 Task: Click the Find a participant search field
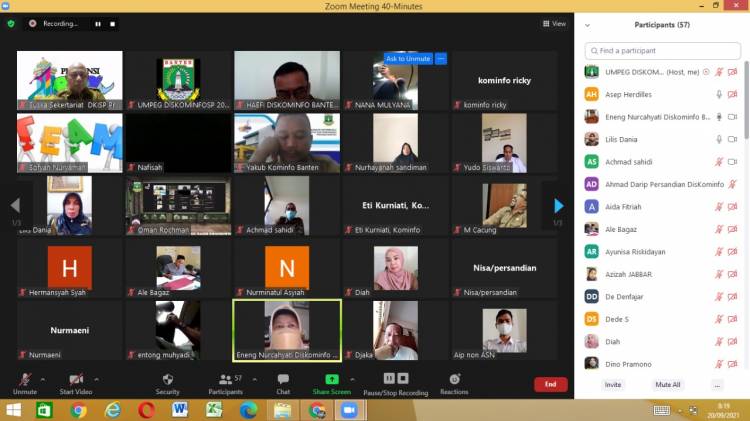coord(662,50)
